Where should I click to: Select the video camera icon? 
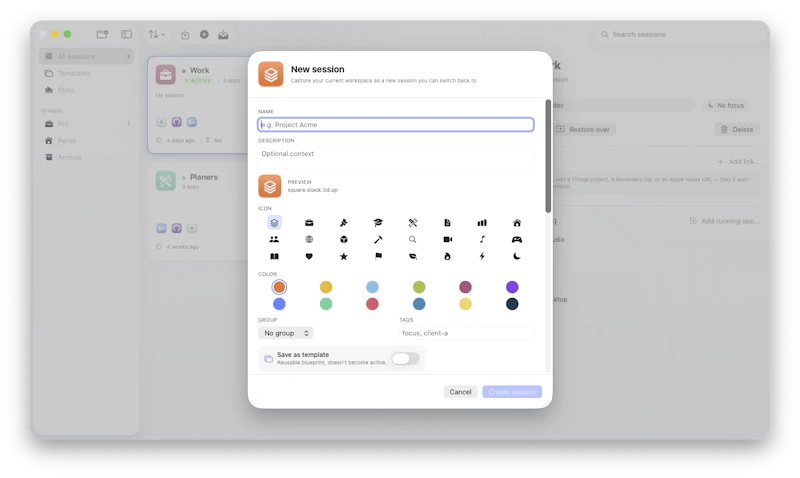(x=447, y=239)
